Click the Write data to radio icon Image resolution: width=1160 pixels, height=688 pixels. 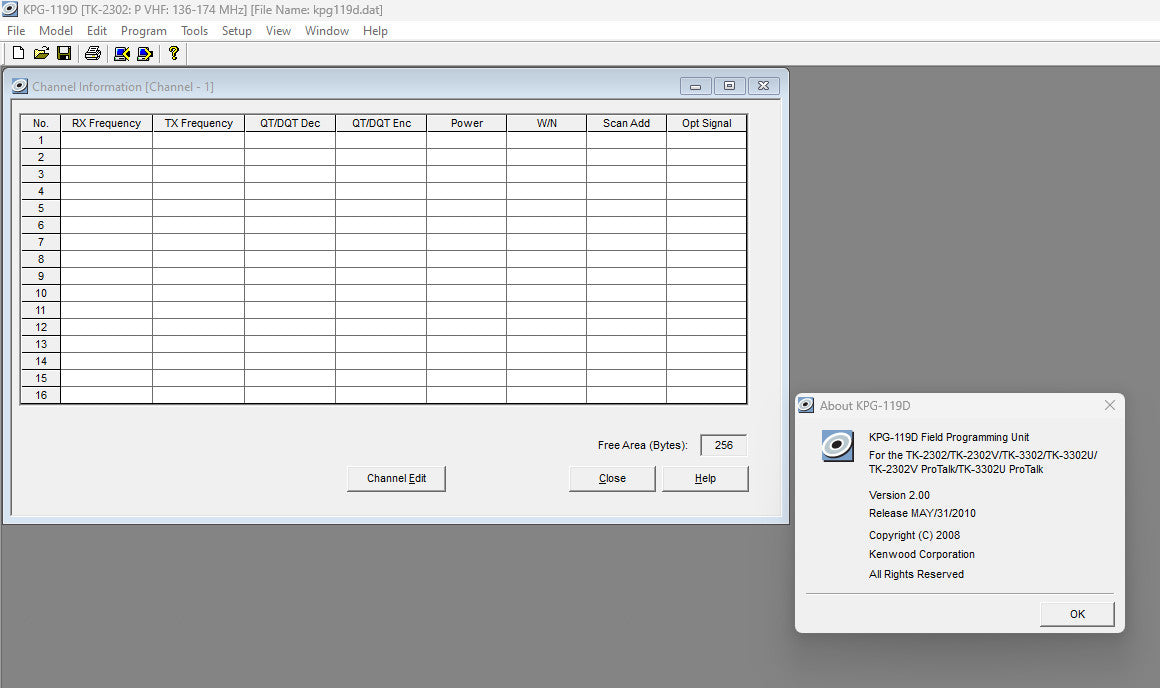pos(145,53)
